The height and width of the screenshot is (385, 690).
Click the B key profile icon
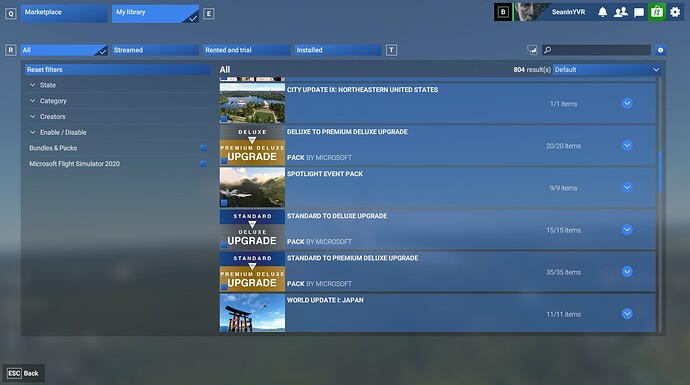503,12
